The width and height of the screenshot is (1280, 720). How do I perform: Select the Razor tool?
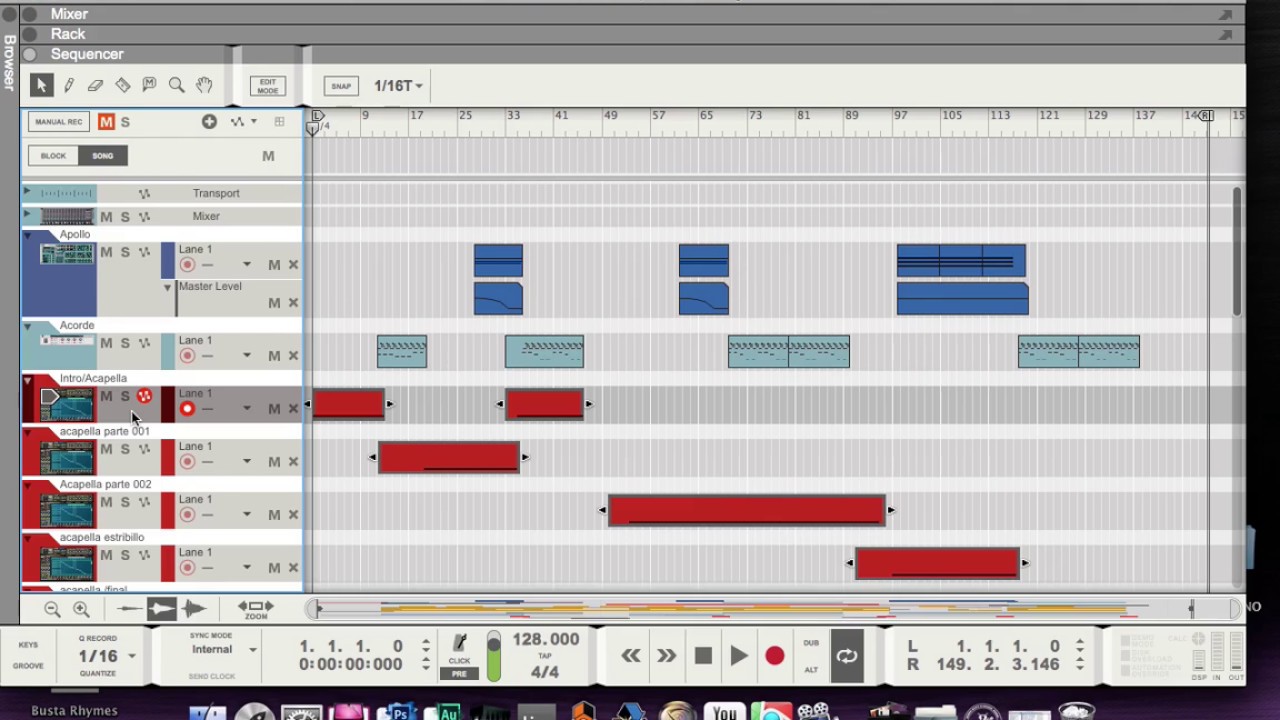click(x=122, y=86)
